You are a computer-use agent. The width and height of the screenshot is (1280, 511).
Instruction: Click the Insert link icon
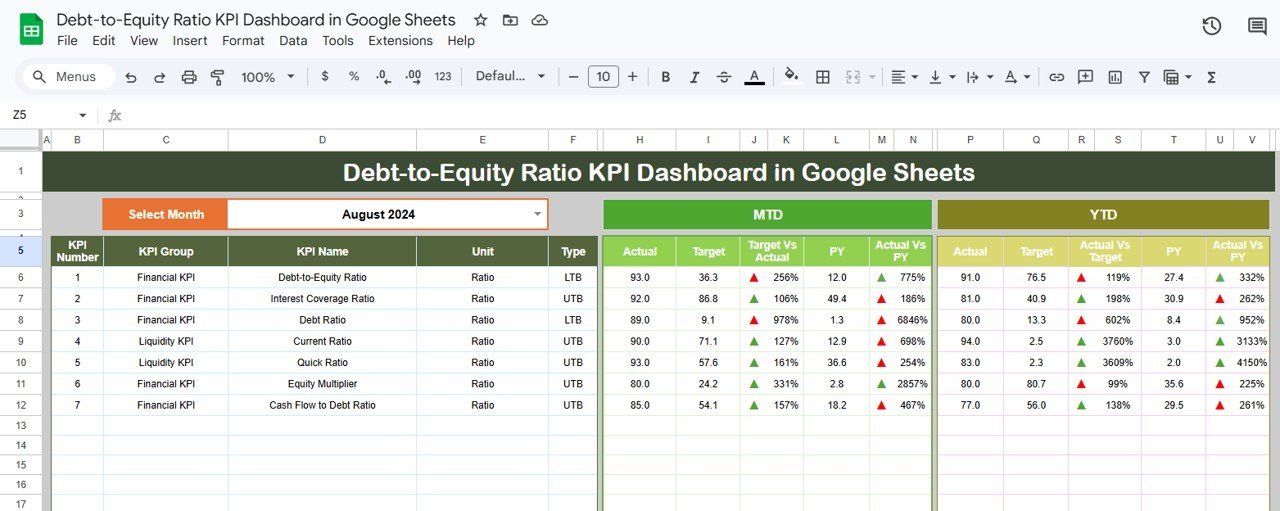click(x=1056, y=77)
